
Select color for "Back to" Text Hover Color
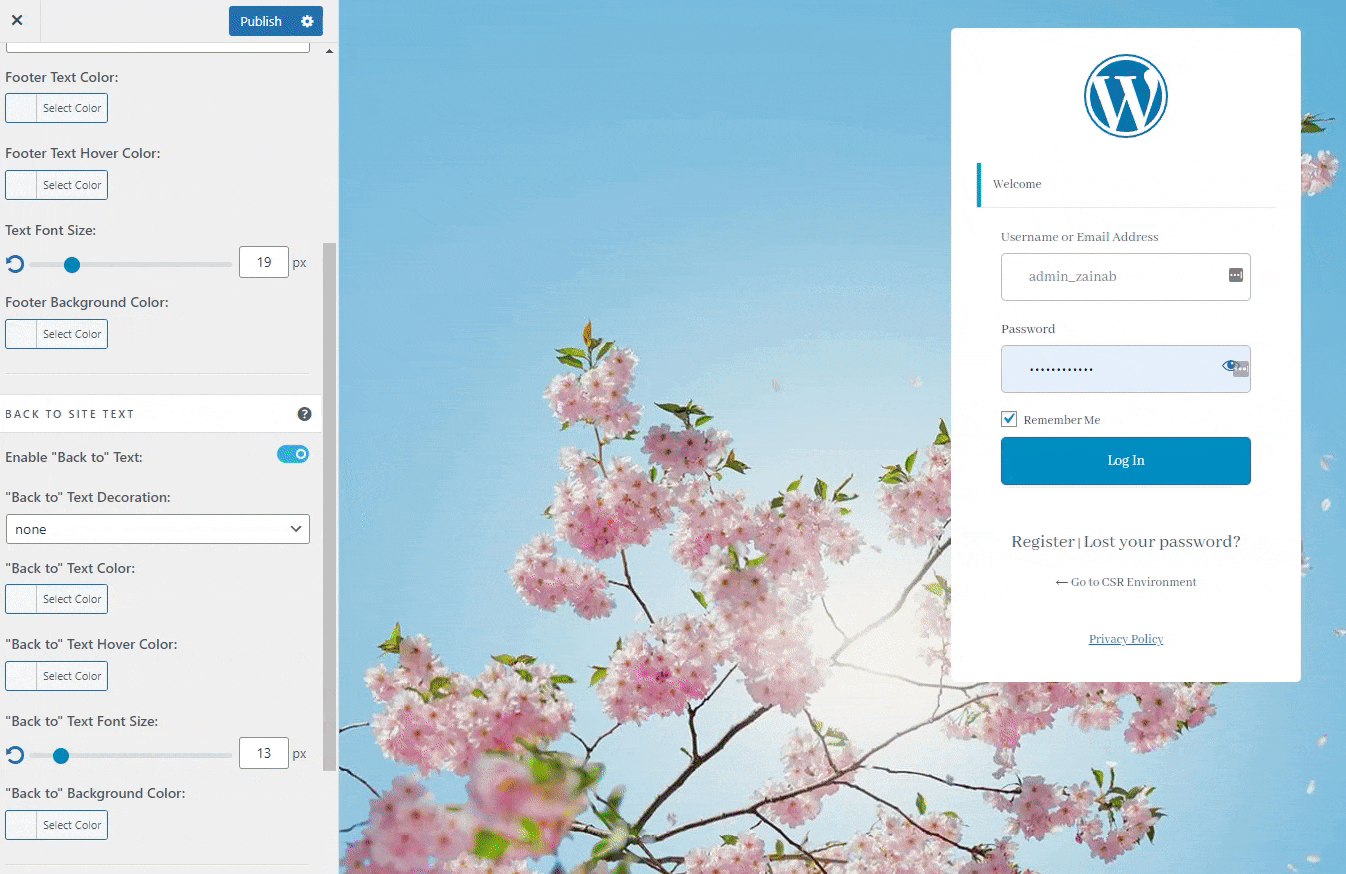[56, 676]
